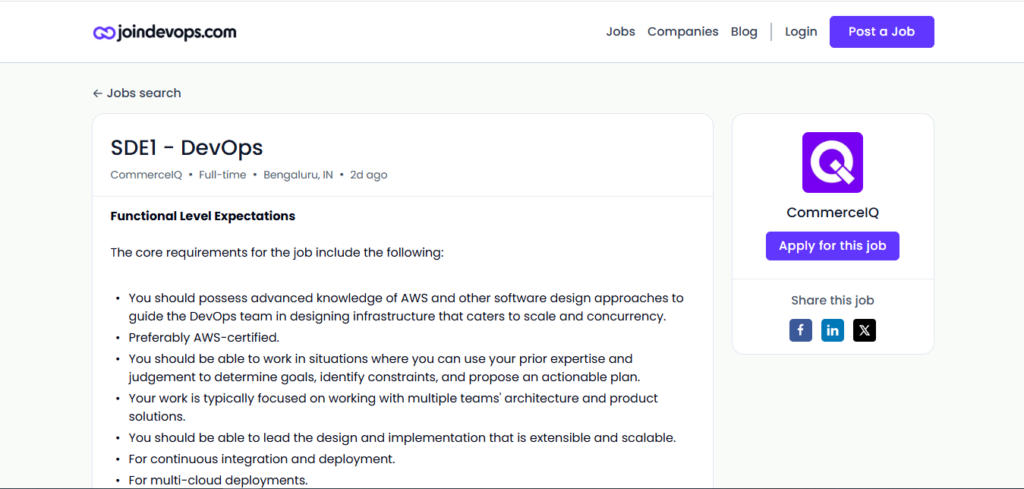The height and width of the screenshot is (489, 1024).
Task: Click 'For multi-cloud deployments.' bullet
Action: (x=218, y=481)
